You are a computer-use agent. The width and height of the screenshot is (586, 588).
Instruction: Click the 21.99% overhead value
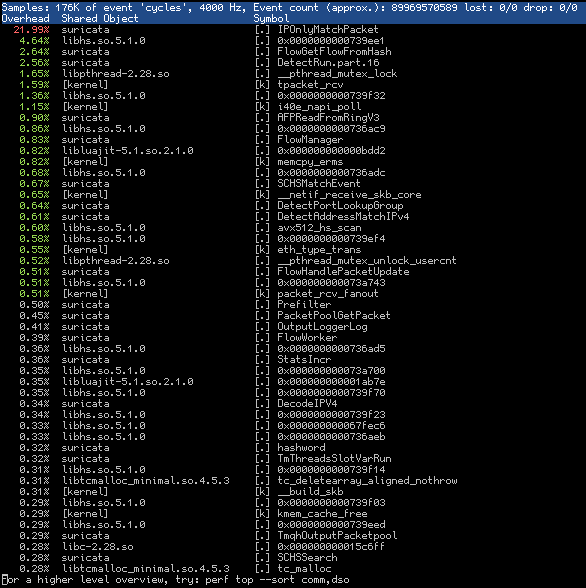31,30
